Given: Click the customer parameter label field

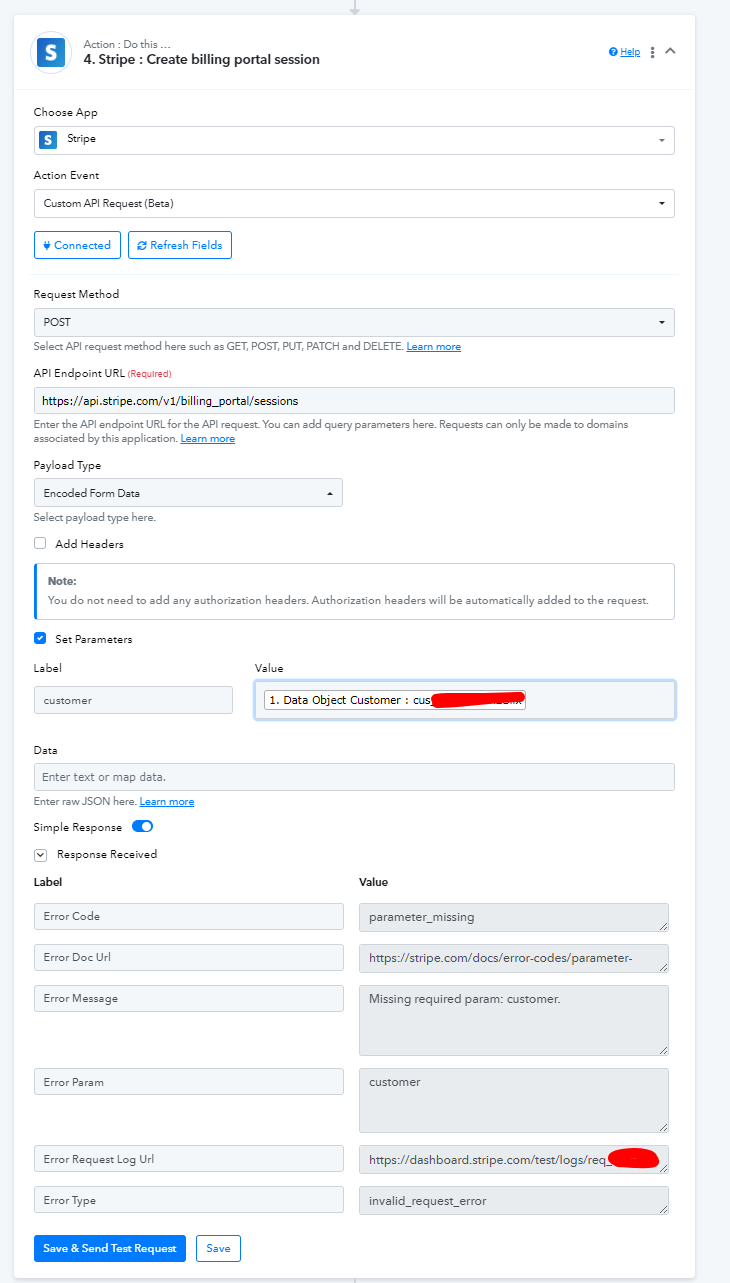Looking at the screenshot, I should [133, 700].
